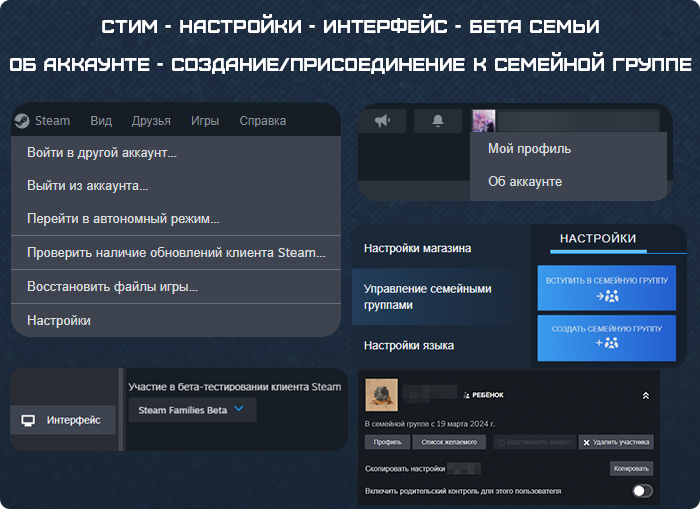700x509 pixels.
Task: Click the Восстановить аккаунт button
Action: (534, 442)
